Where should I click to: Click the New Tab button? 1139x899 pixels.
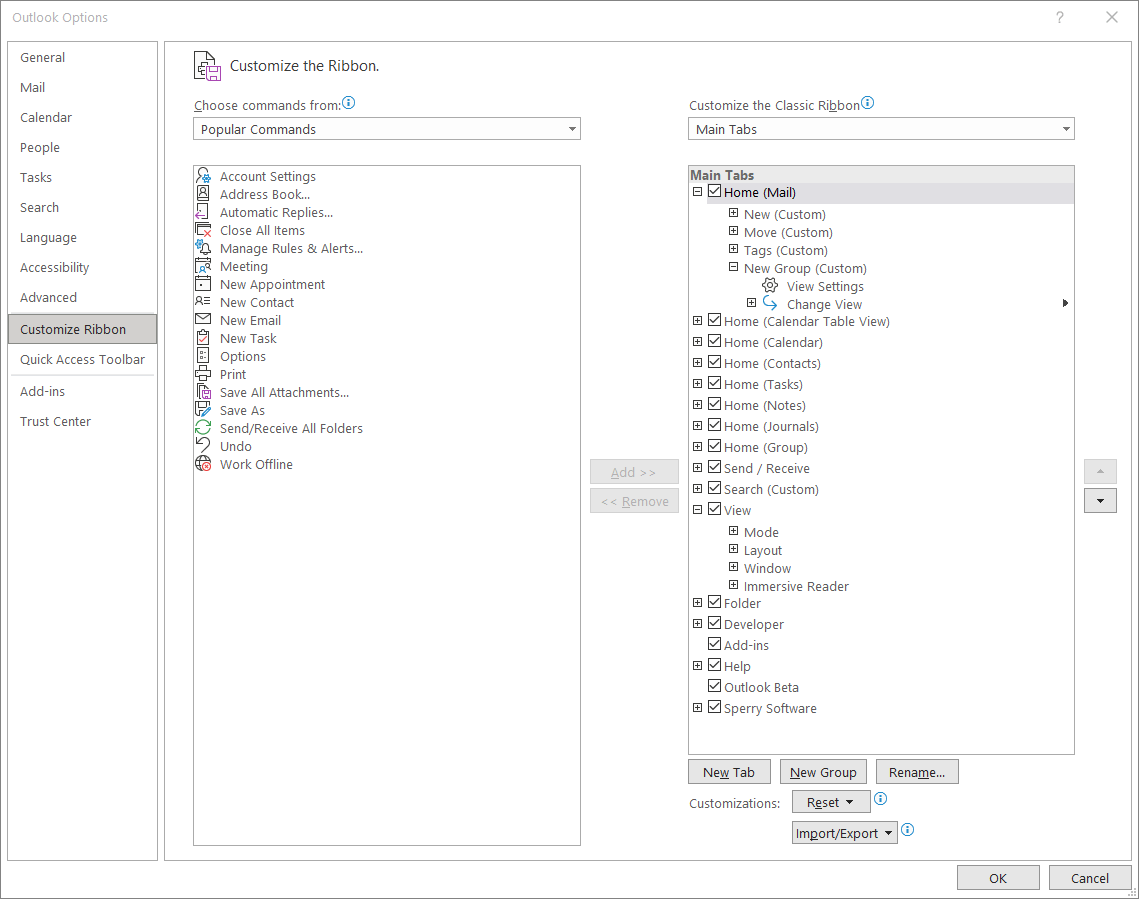(729, 772)
